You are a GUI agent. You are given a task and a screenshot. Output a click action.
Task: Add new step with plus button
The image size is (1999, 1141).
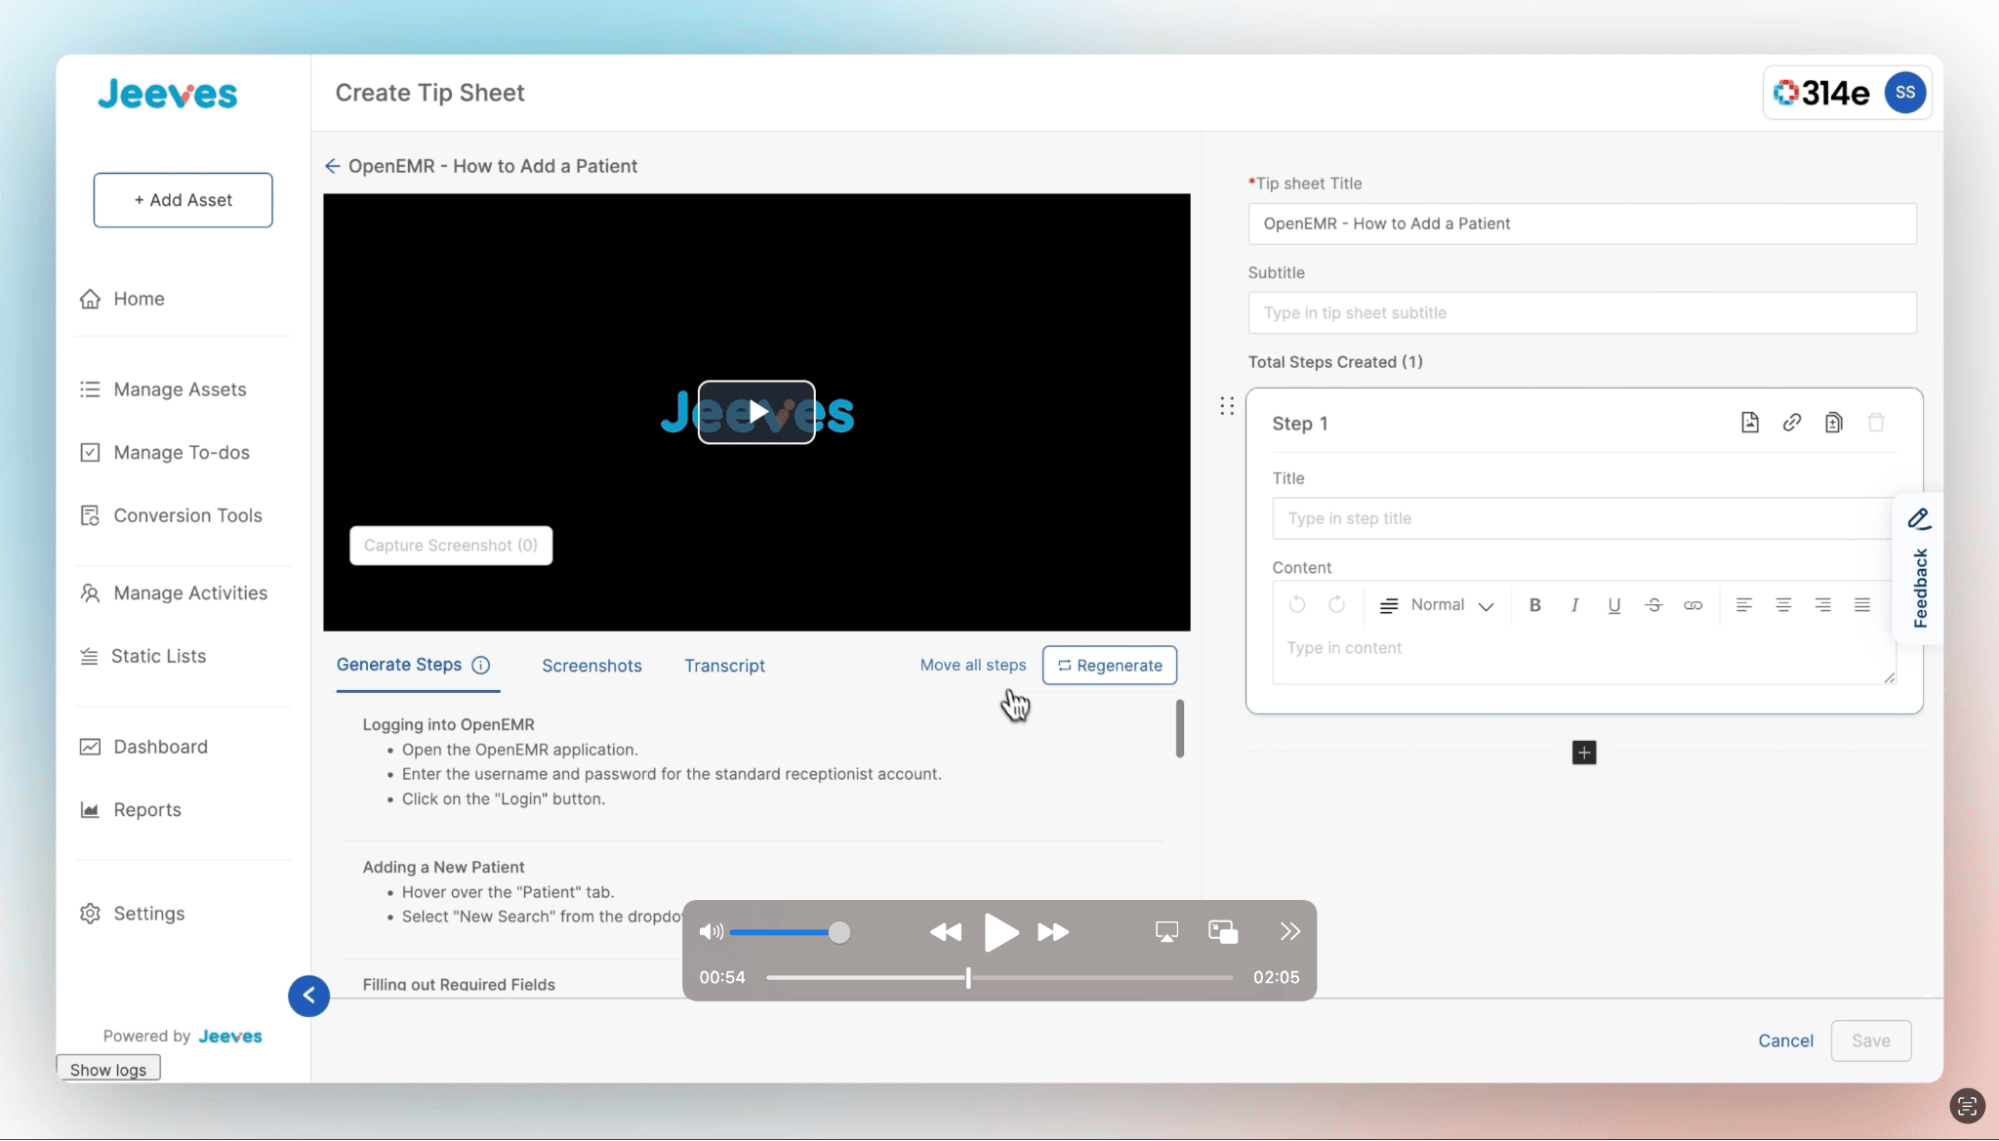(1584, 753)
